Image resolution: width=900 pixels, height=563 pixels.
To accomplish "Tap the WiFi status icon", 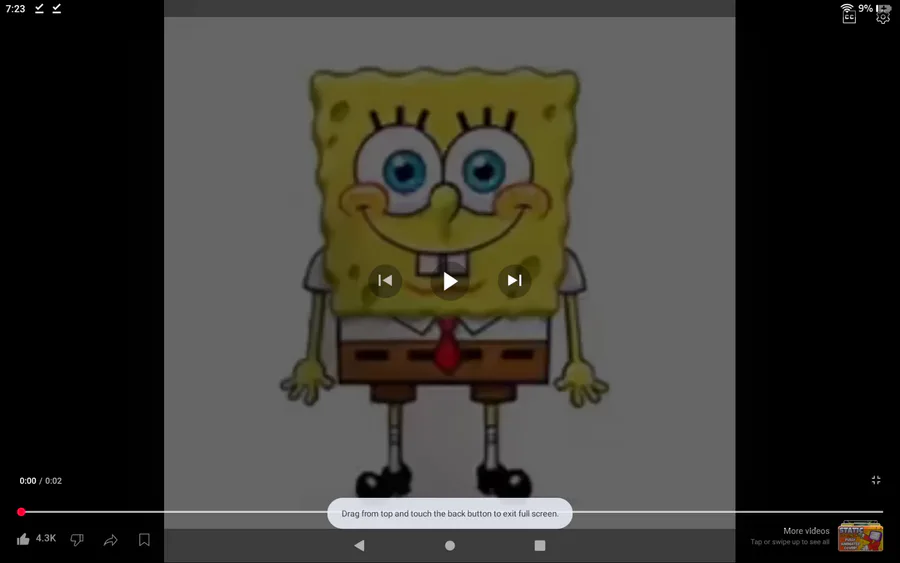I will pos(847,8).
